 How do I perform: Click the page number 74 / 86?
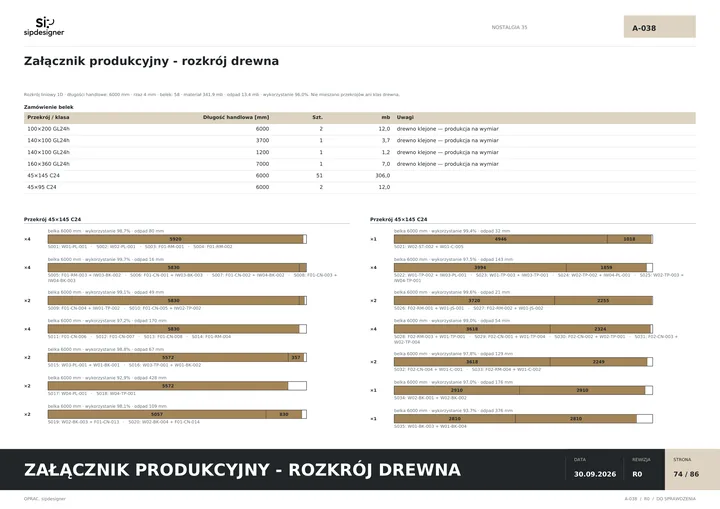686,474
